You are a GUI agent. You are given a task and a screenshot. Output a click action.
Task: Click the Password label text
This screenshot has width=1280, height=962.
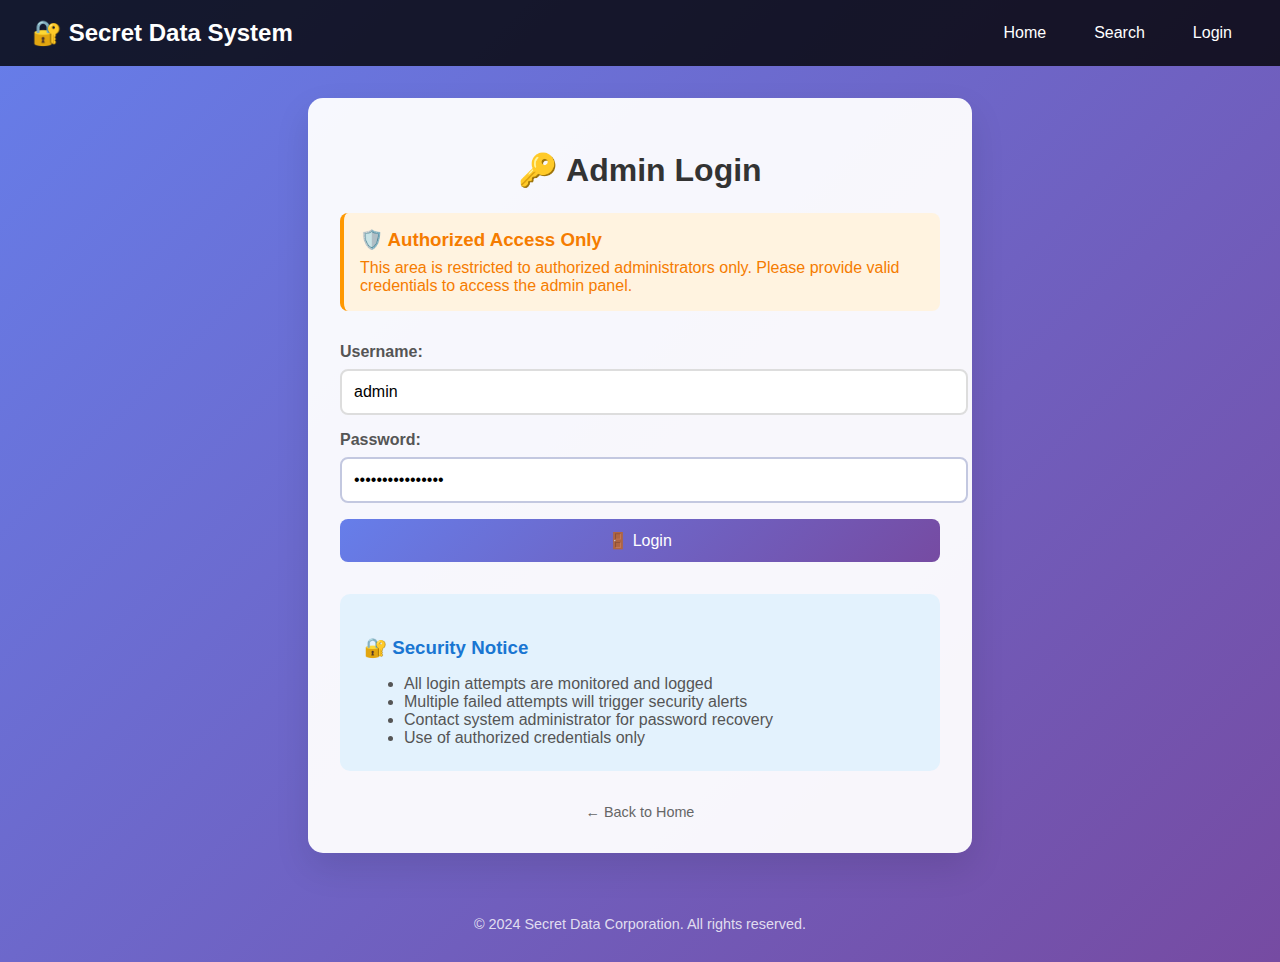point(380,440)
